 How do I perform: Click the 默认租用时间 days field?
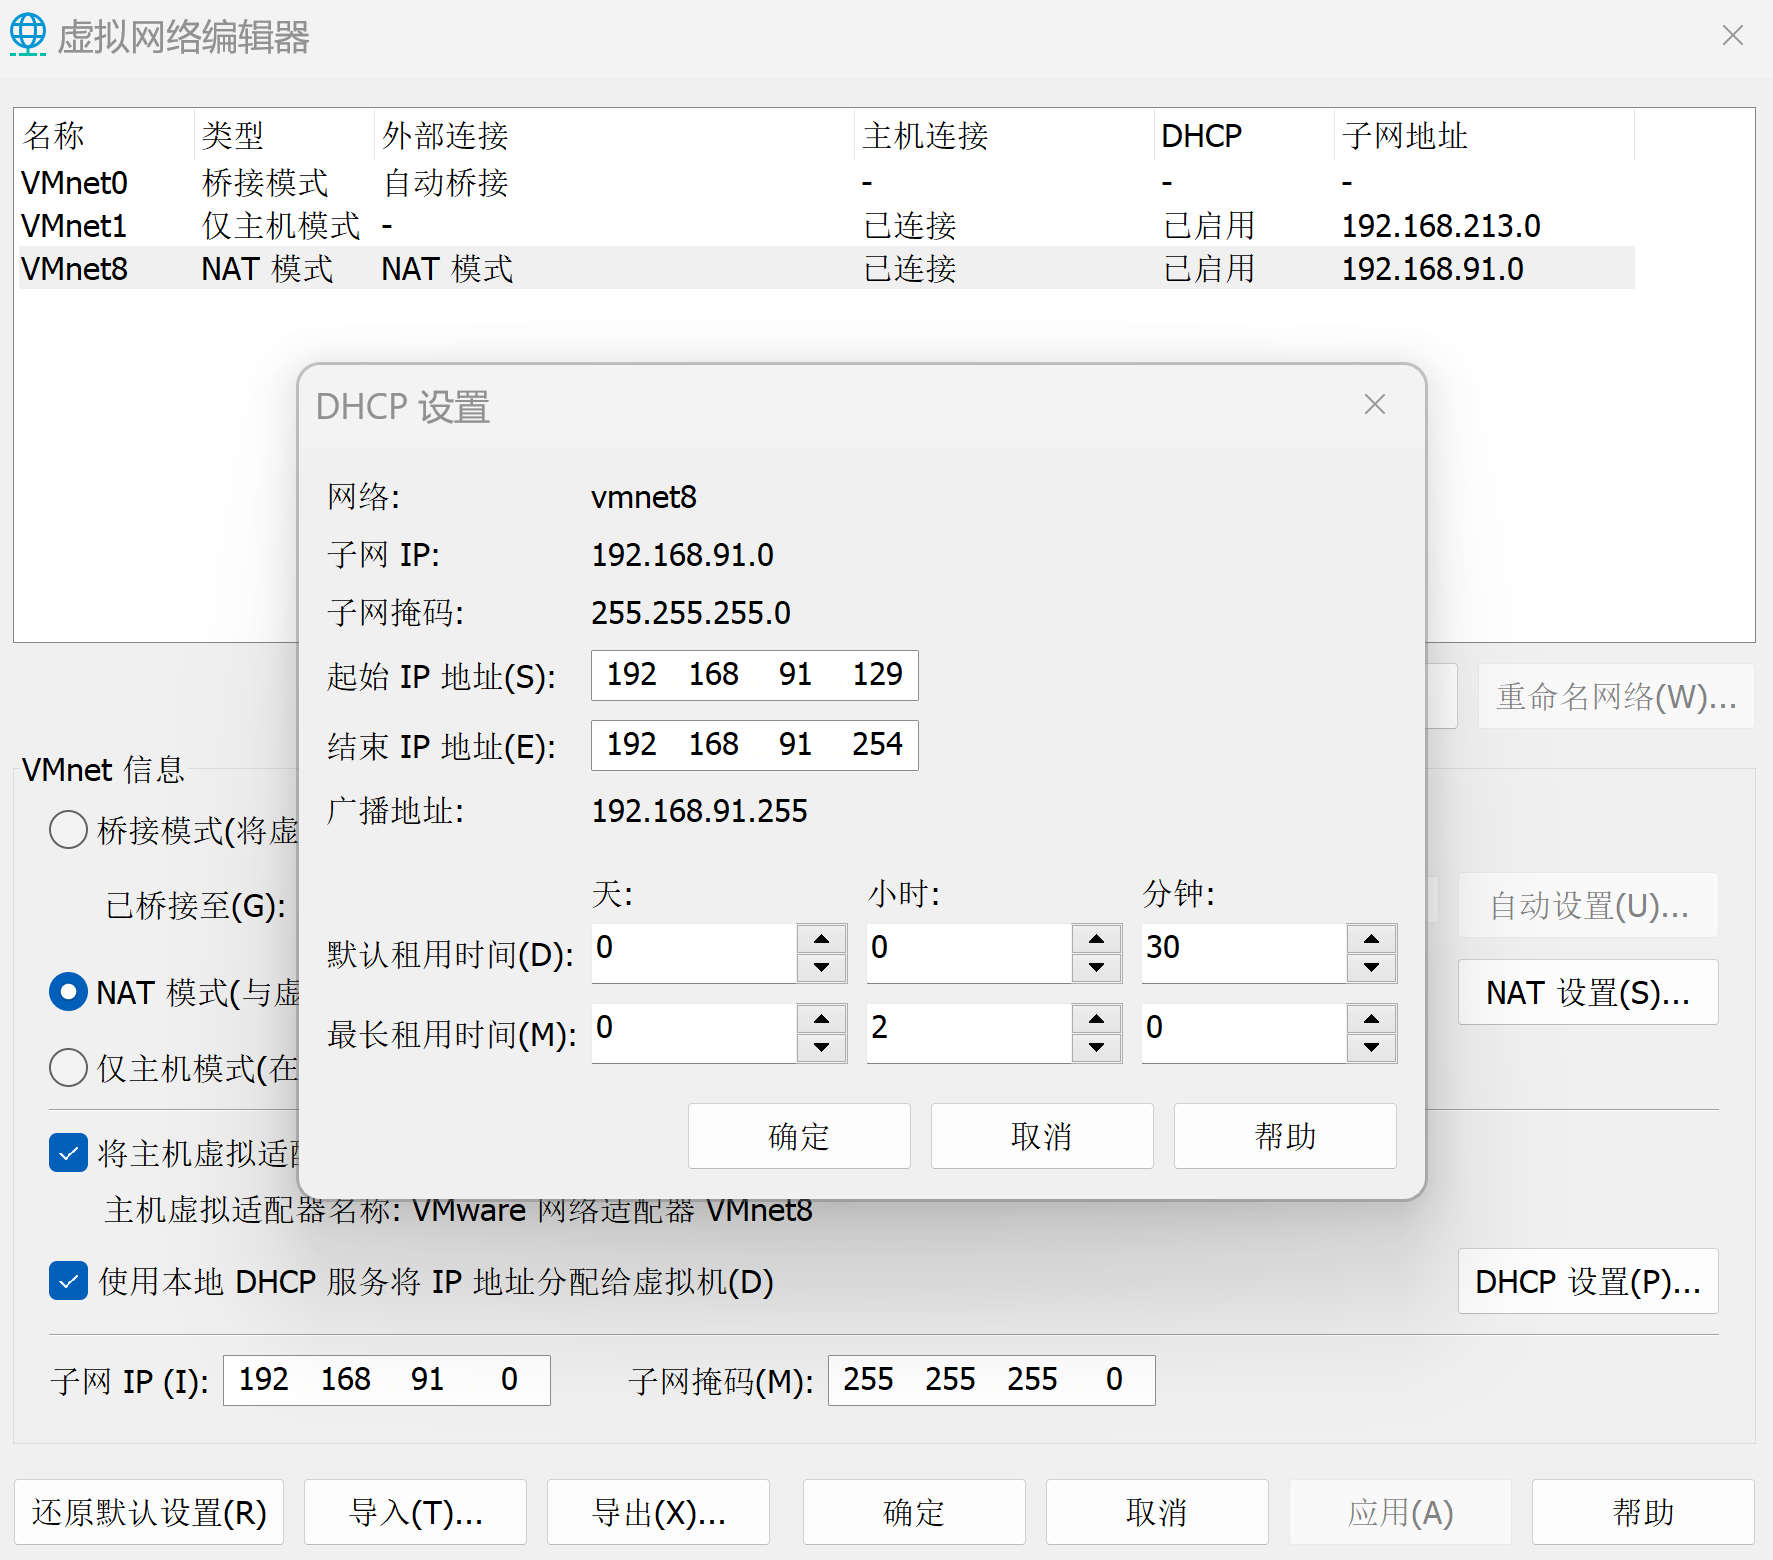coord(694,953)
